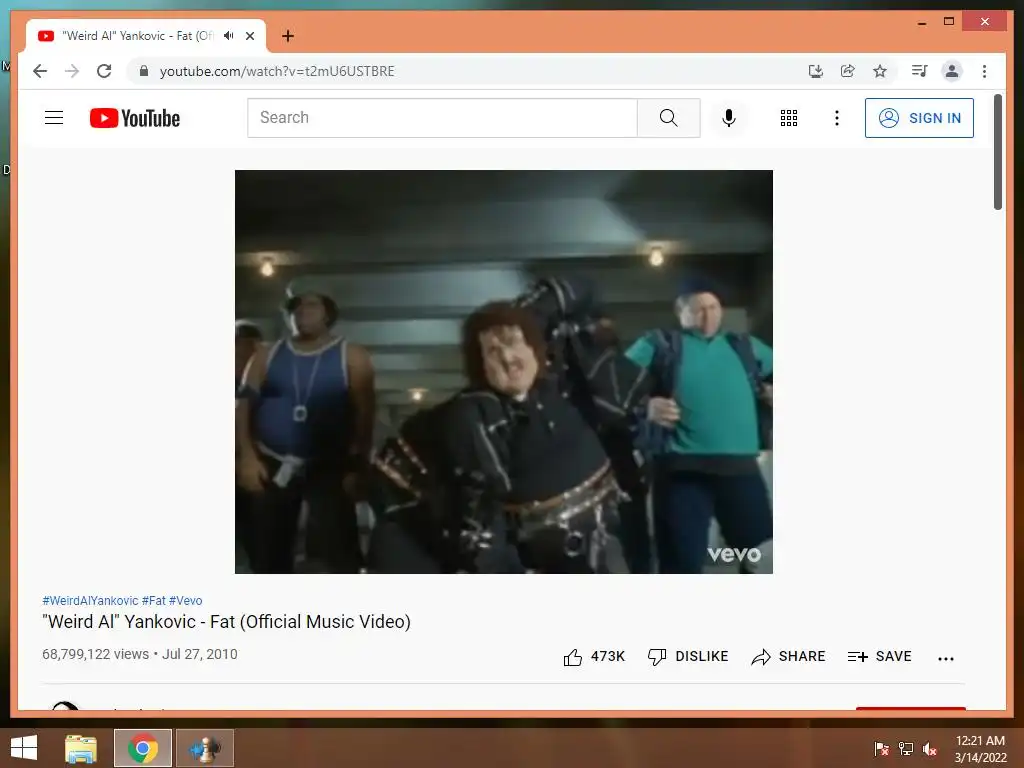Open the Windows Start button
Screen dimensions: 1024x768
pos(24,748)
